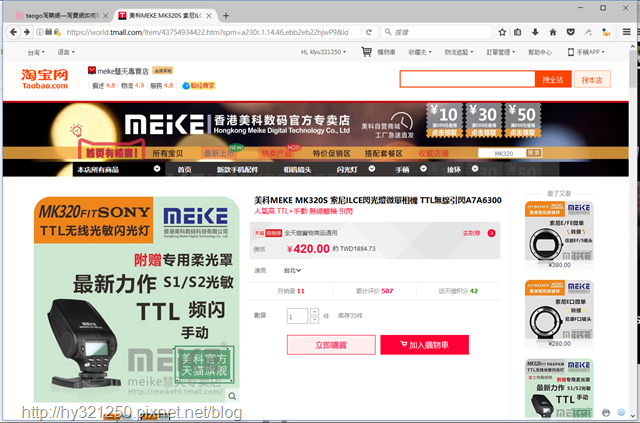Open the 台灣 region dropdown

36,52
